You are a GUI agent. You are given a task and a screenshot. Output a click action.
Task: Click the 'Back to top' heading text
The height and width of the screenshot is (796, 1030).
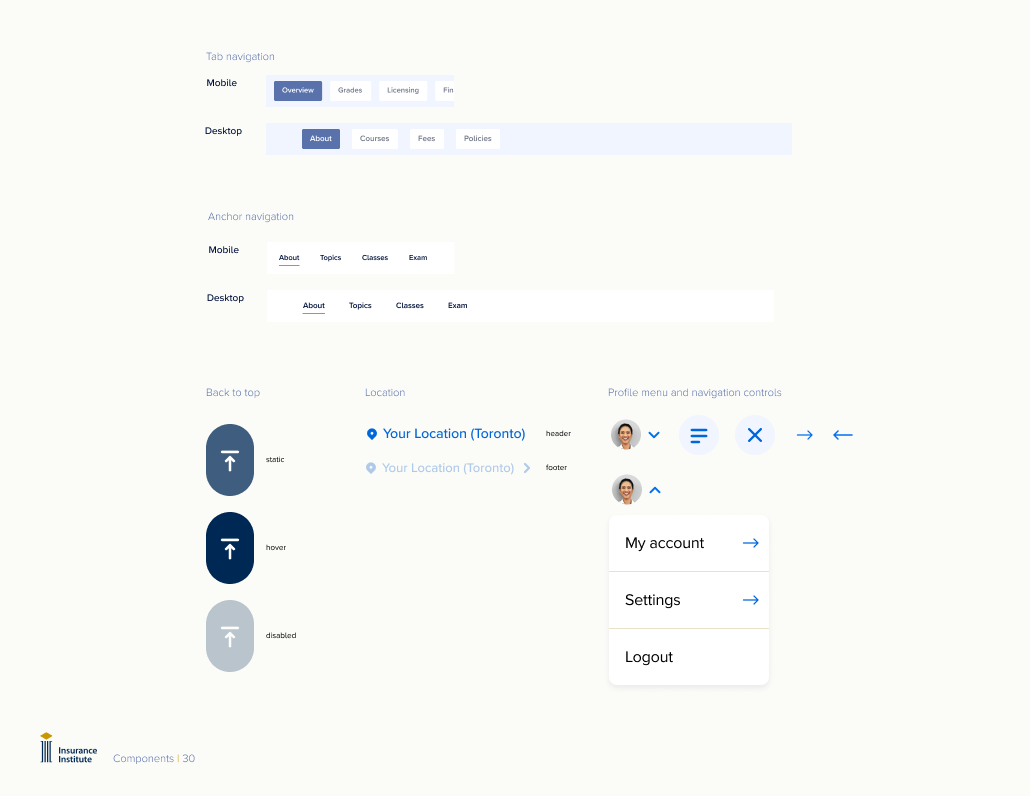233,393
